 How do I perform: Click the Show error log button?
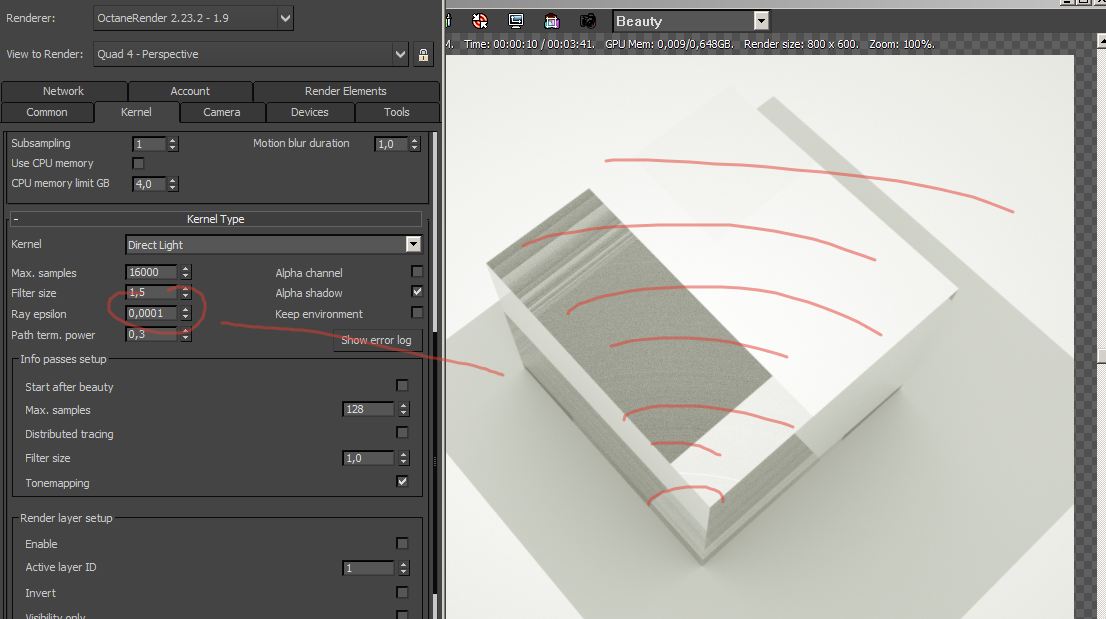click(377, 340)
